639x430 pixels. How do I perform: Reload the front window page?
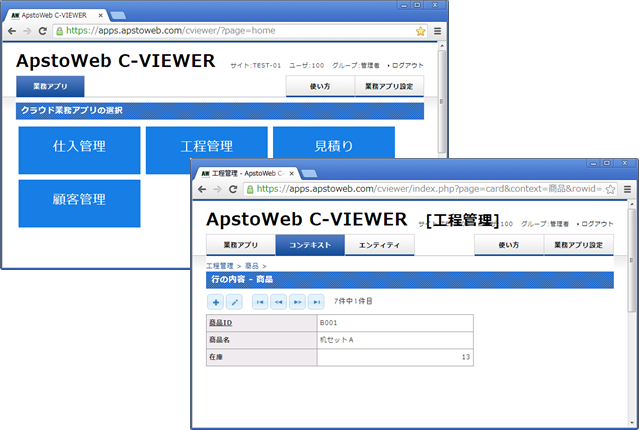click(x=233, y=189)
